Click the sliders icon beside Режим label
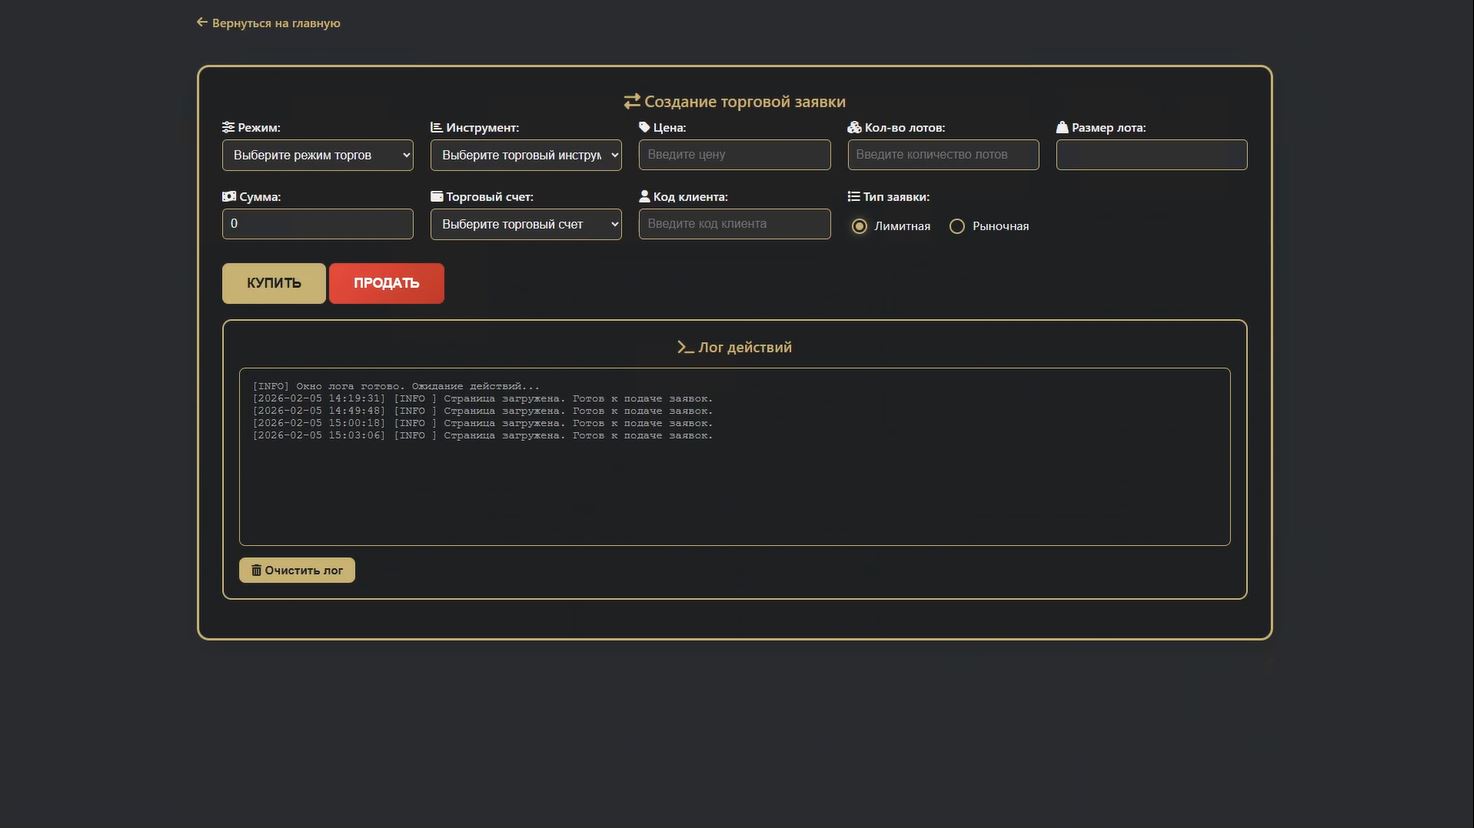1474x832 pixels. pyautogui.click(x=228, y=128)
